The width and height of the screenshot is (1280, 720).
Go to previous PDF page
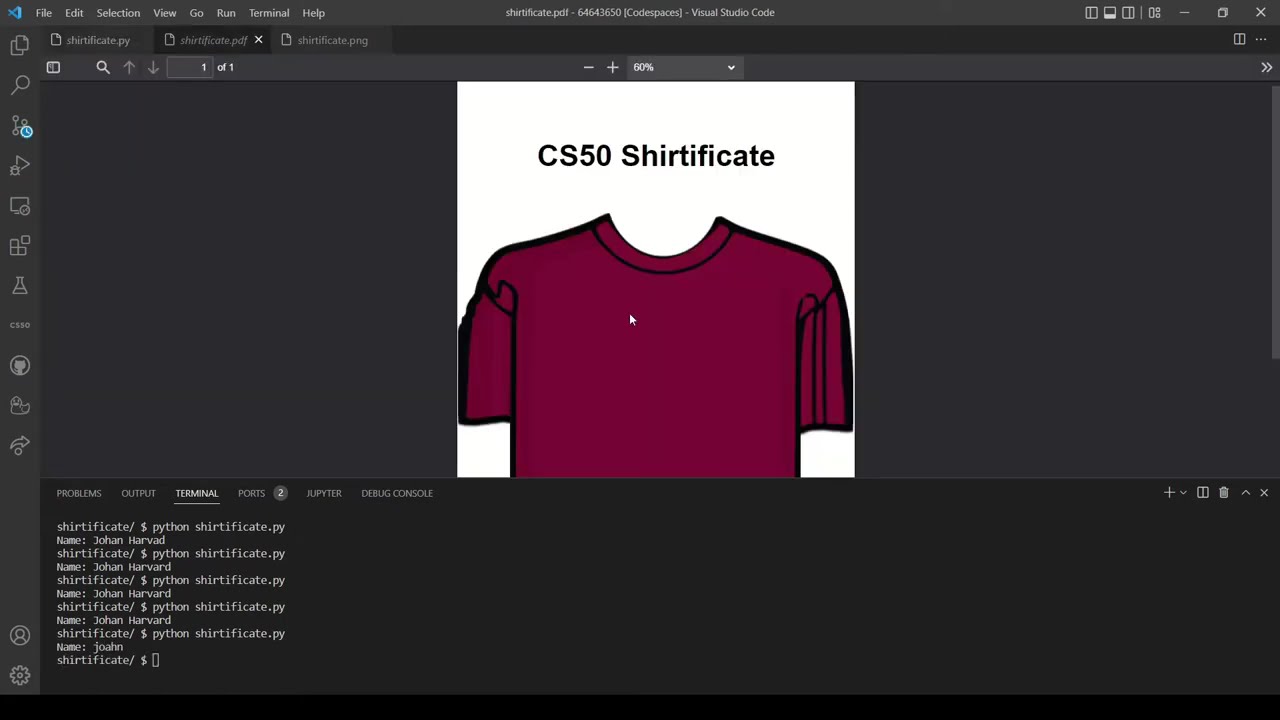pyautogui.click(x=129, y=67)
